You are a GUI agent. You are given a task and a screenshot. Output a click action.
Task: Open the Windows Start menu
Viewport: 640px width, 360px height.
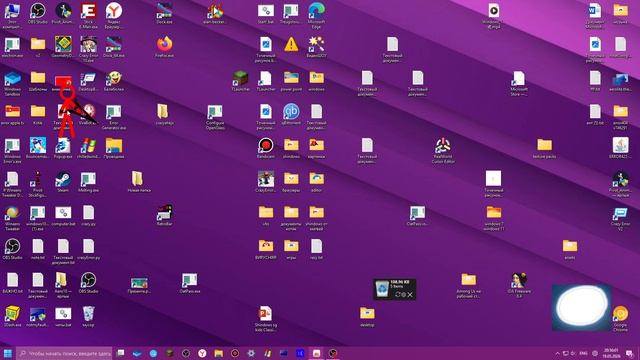click(7, 353)
